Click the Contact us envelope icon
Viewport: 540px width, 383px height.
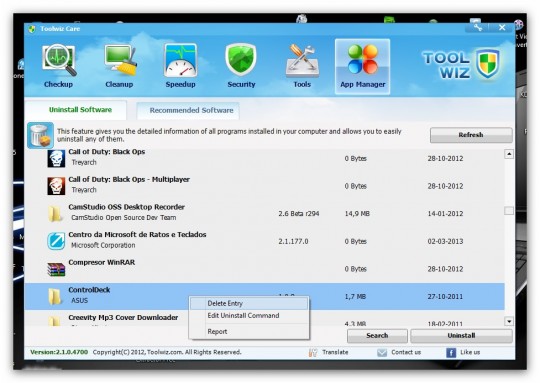pos(382,353)
